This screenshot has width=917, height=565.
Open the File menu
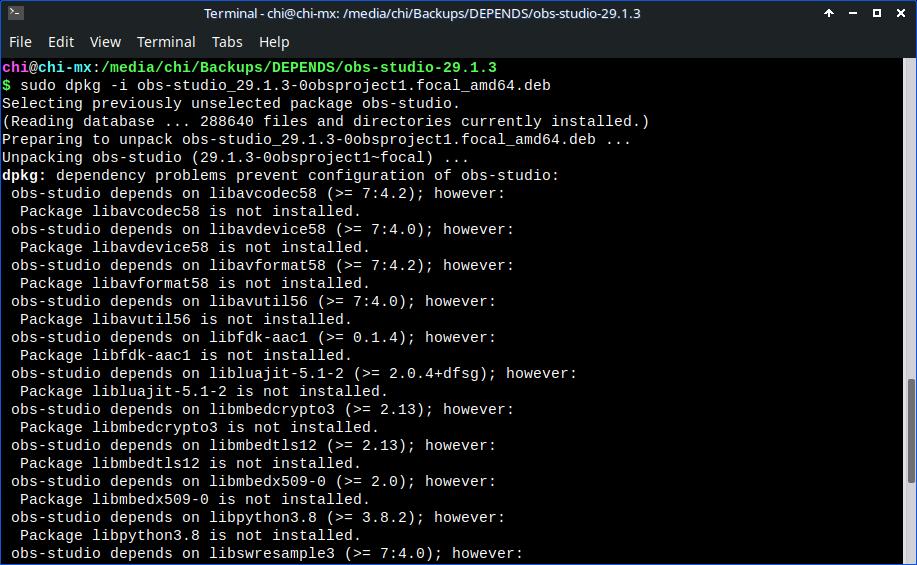[x=20, y=42]
